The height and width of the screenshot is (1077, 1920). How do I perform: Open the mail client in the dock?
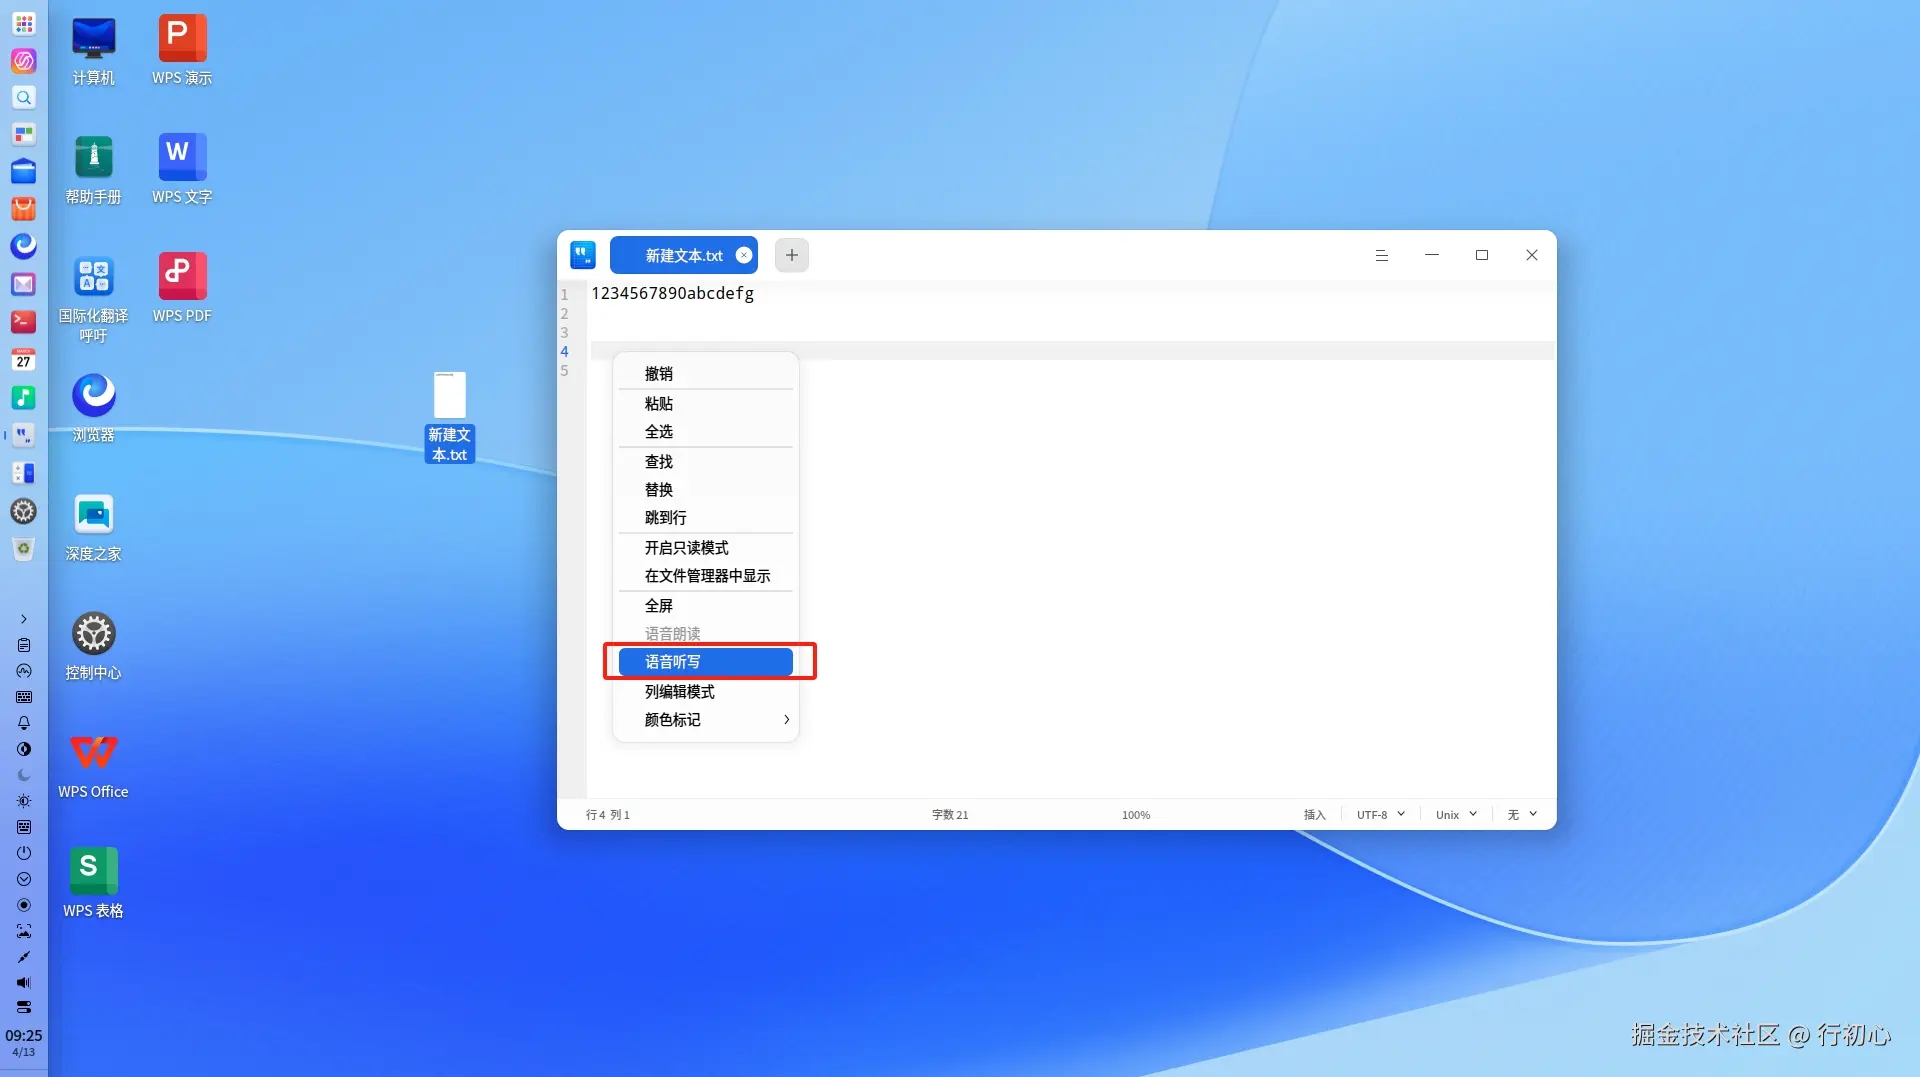[24, 284]
